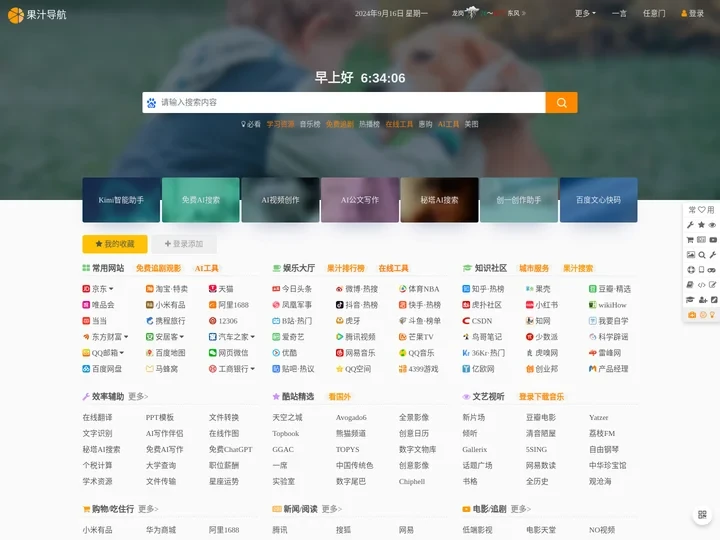Image resolution: width=720 pixels, height=540 pixels.
Task: Open 登录下载音乐 link beside 文艺视听
Action: 541,397
